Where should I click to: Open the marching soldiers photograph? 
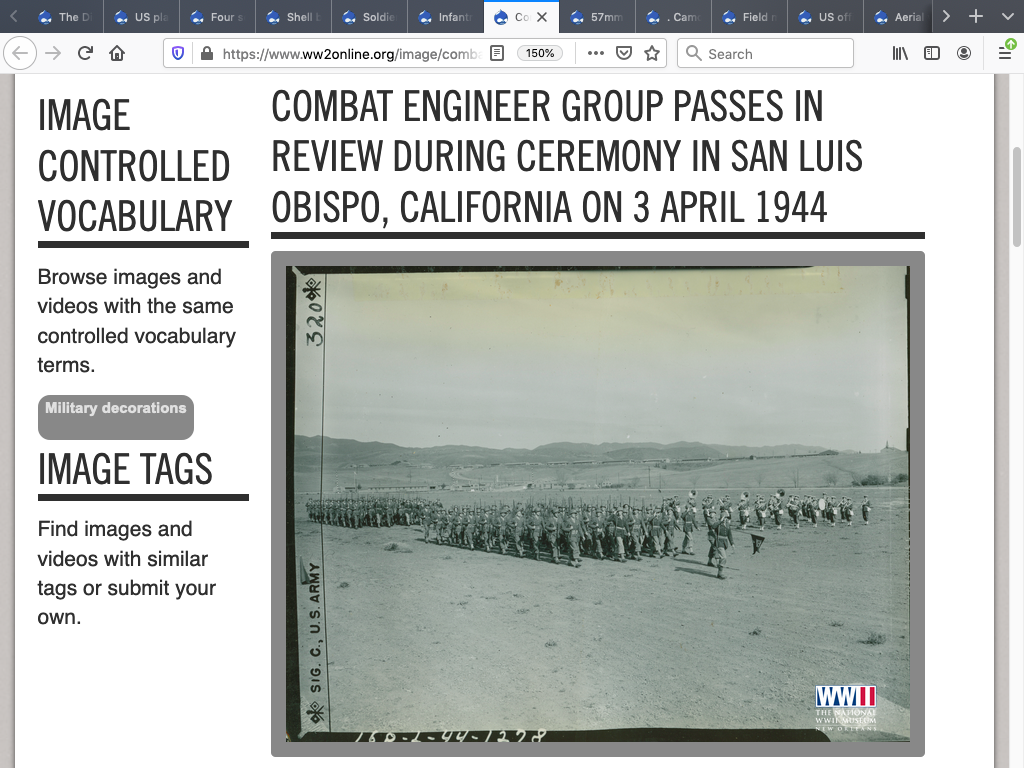(597, 503)
